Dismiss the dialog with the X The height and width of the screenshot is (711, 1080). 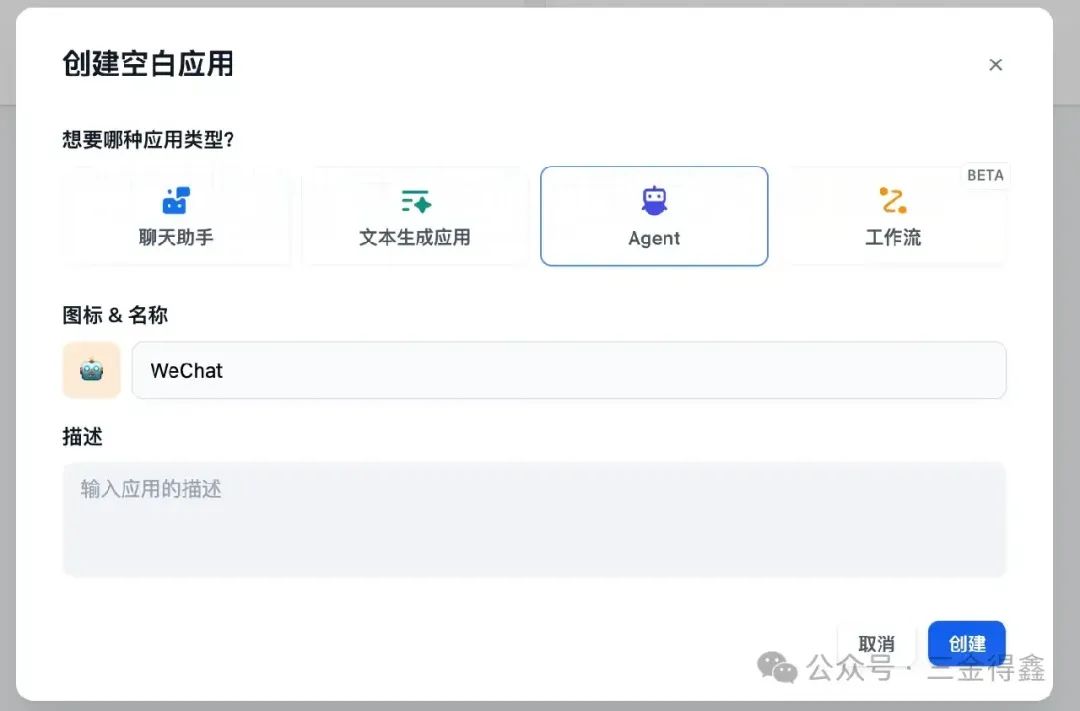tap(996, 64)
